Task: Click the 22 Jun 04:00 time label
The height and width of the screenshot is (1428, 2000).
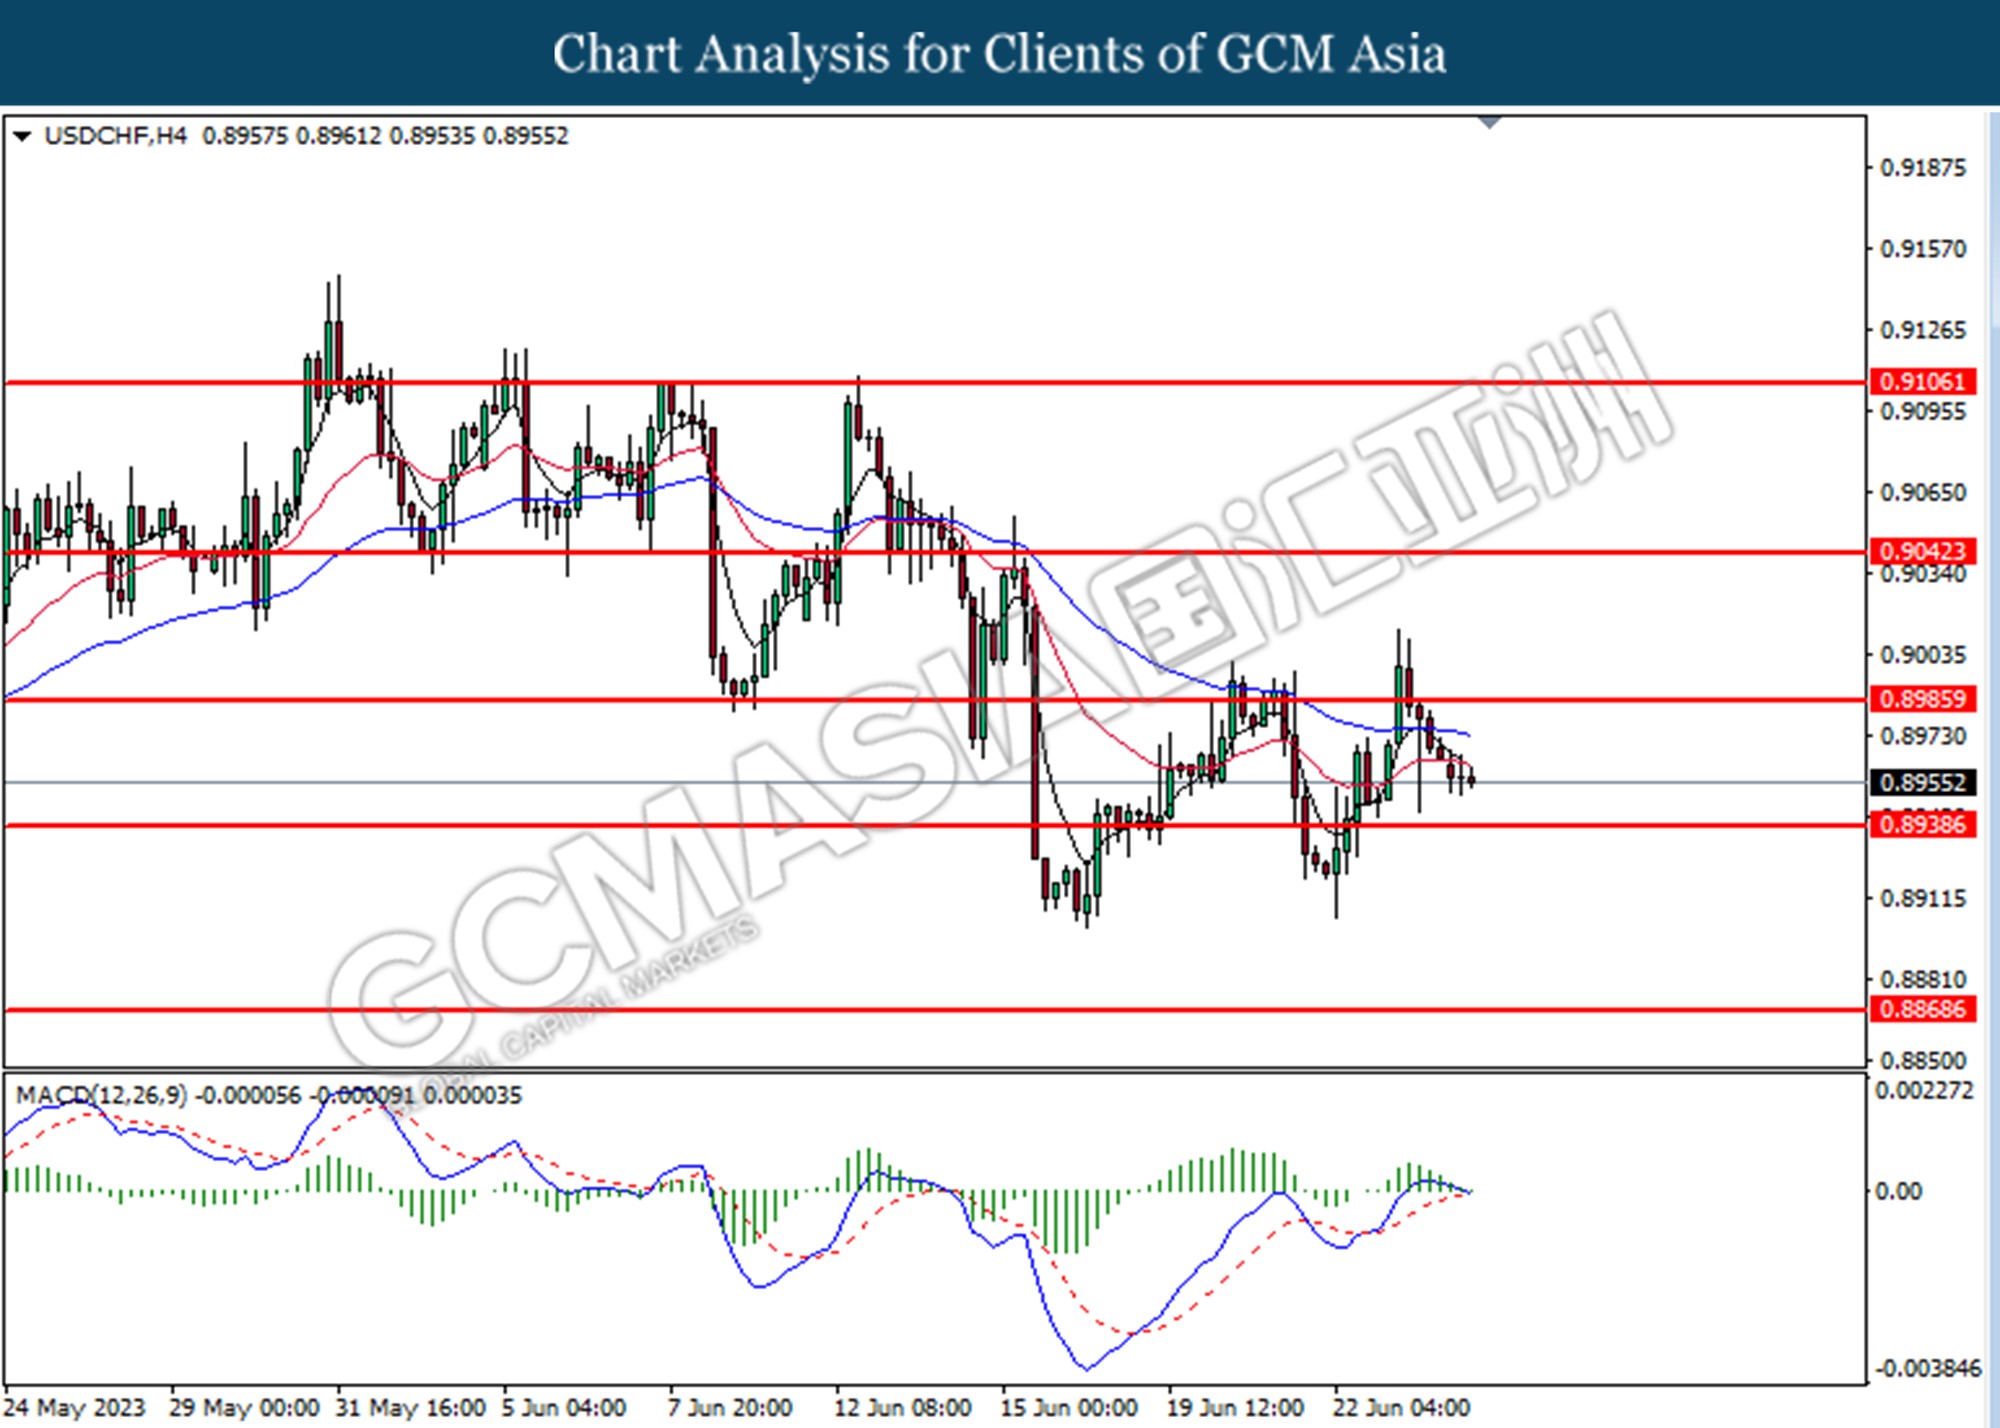Action: pos(1401,1408)
